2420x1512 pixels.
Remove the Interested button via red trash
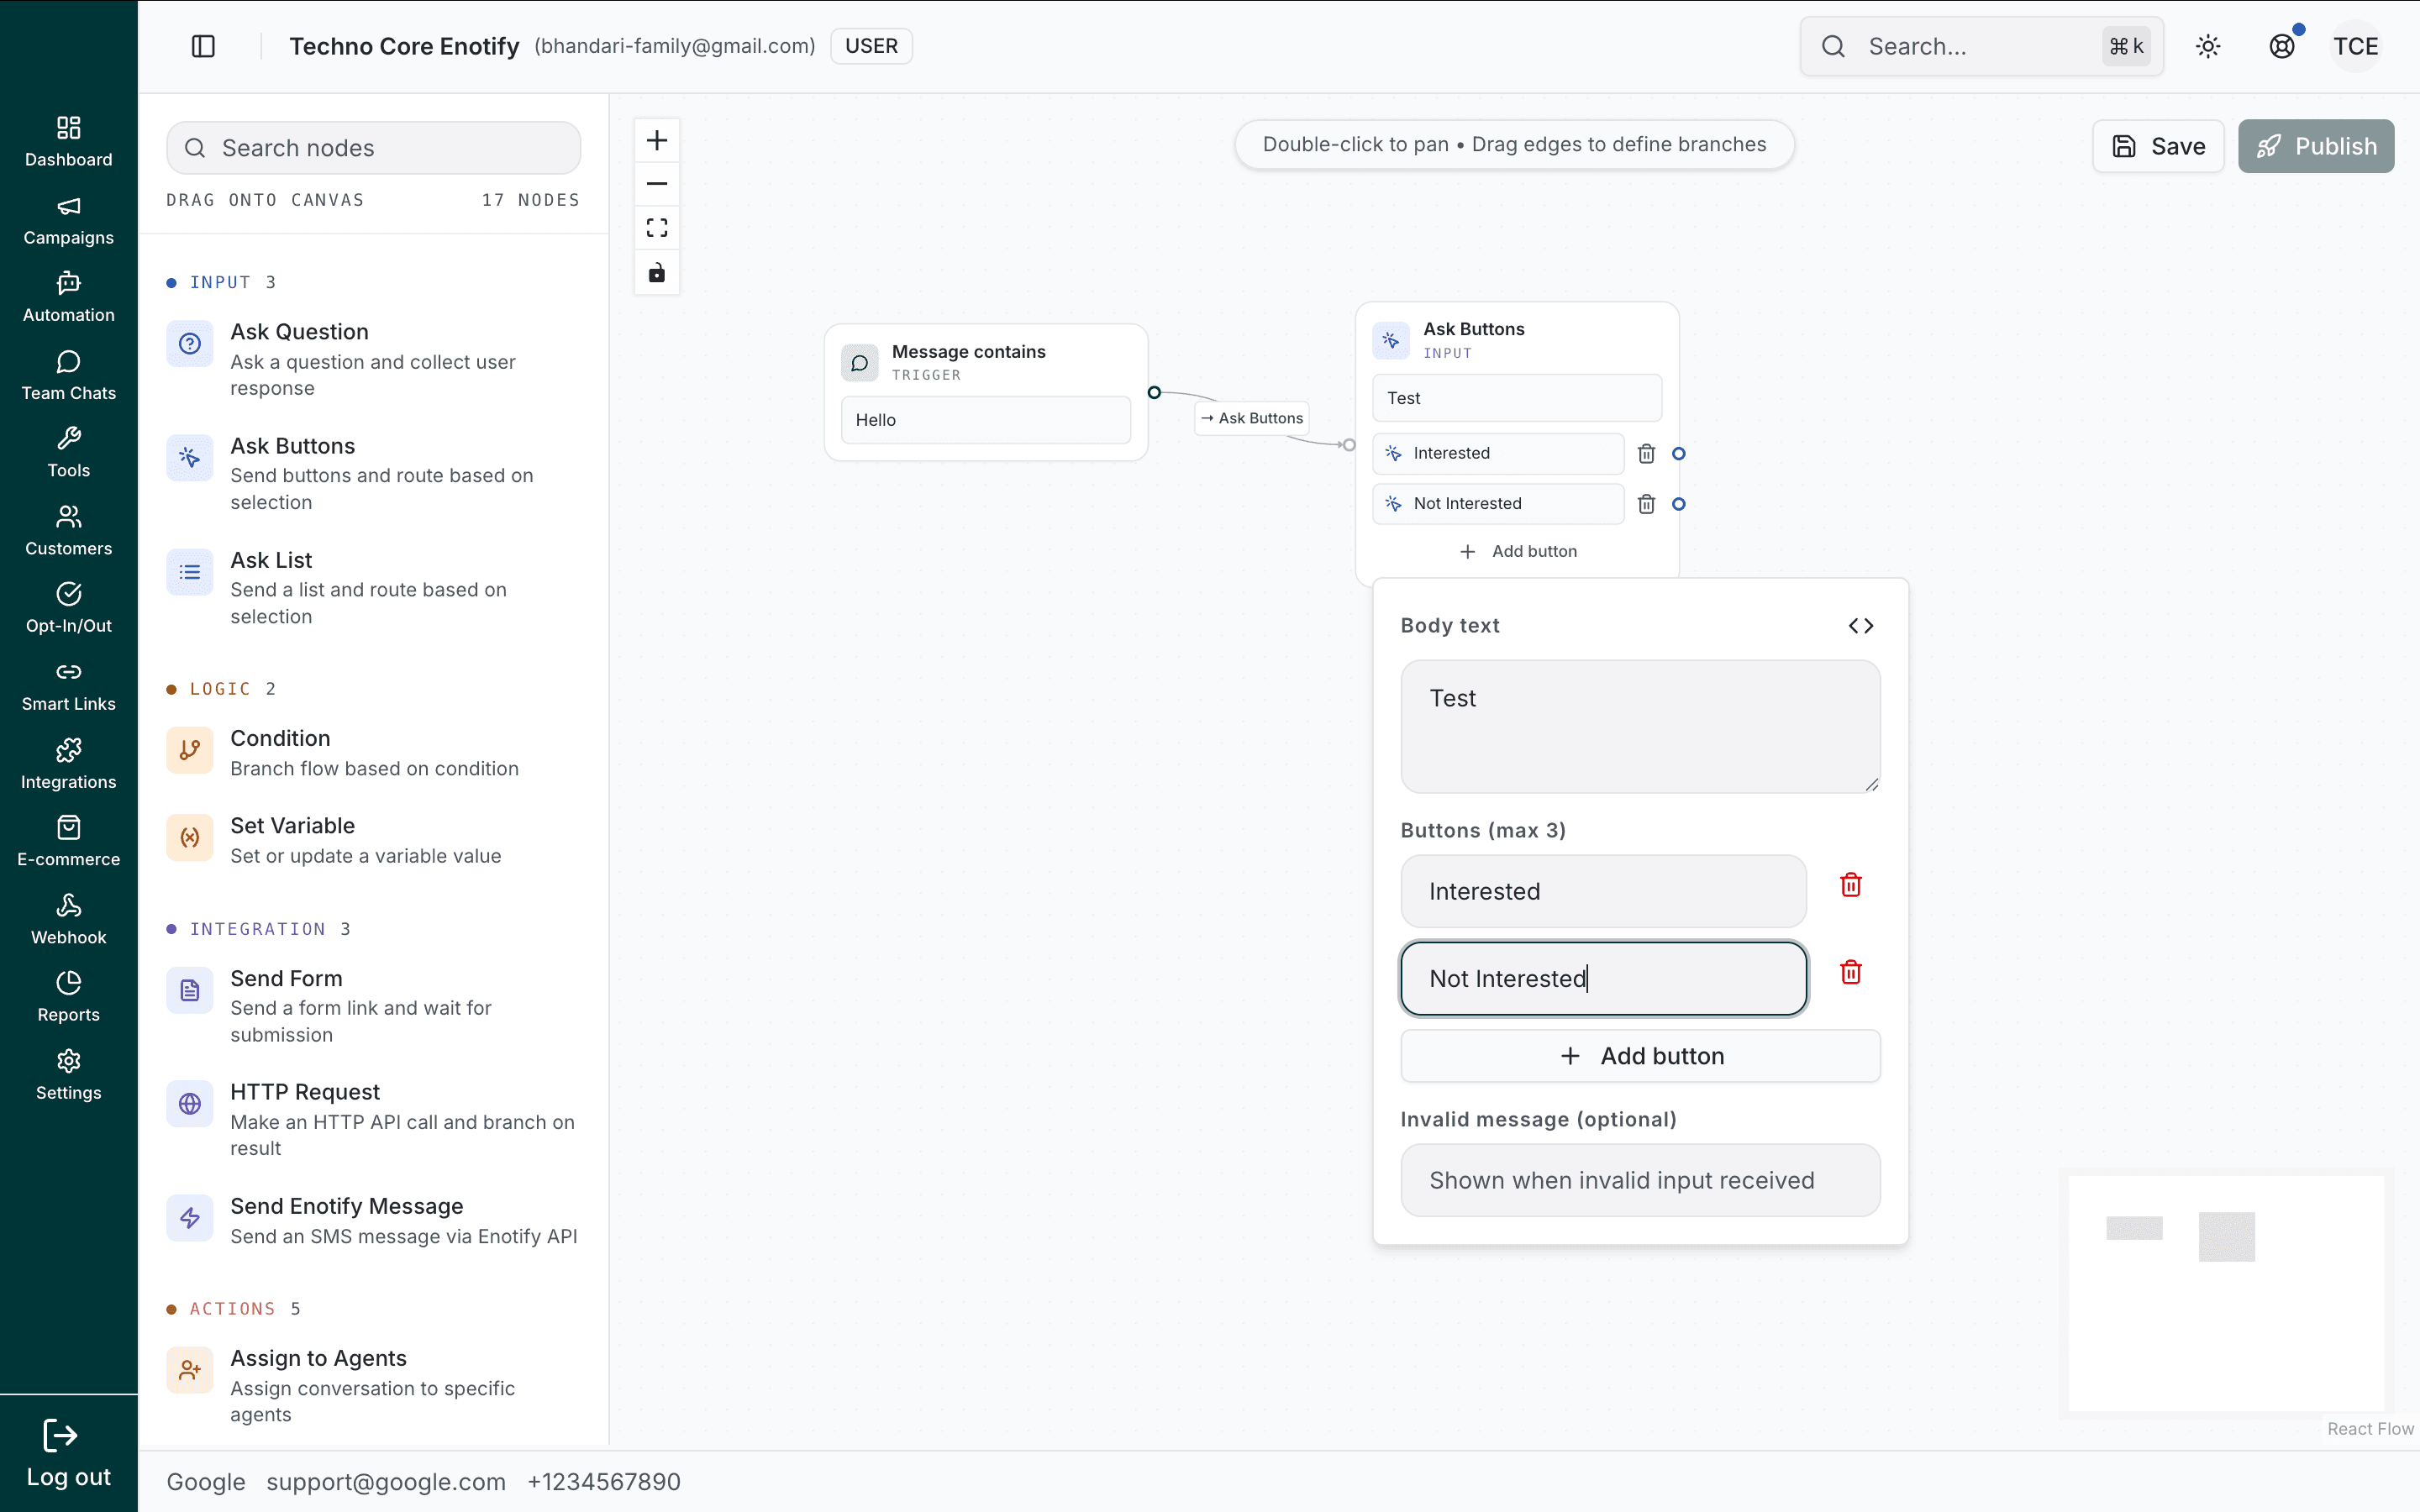[x=1851, y=885]
